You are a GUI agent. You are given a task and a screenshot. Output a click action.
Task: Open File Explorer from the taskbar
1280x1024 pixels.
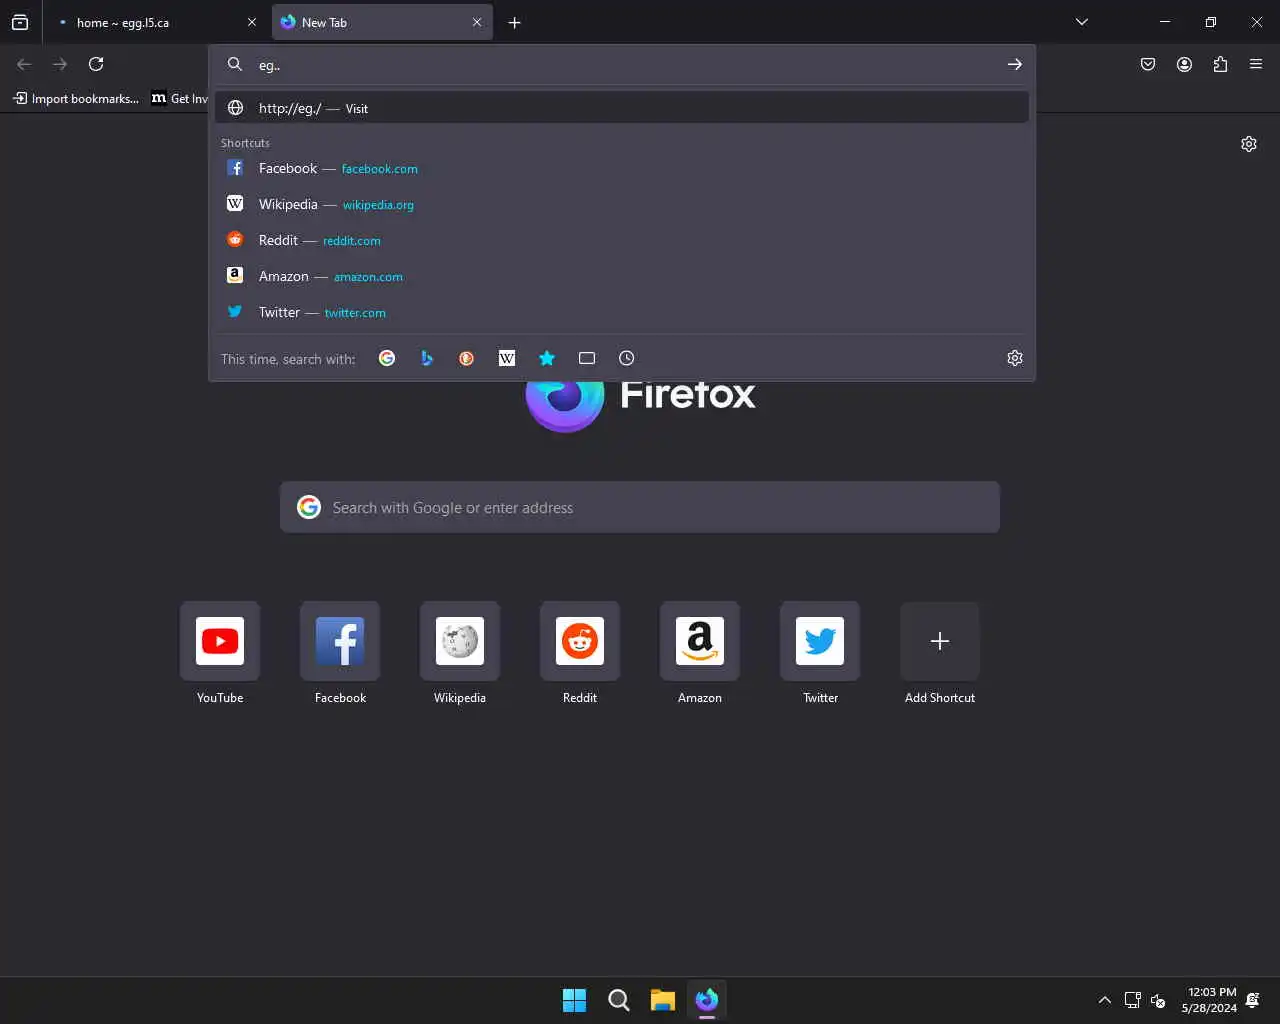pos(663,1000)
